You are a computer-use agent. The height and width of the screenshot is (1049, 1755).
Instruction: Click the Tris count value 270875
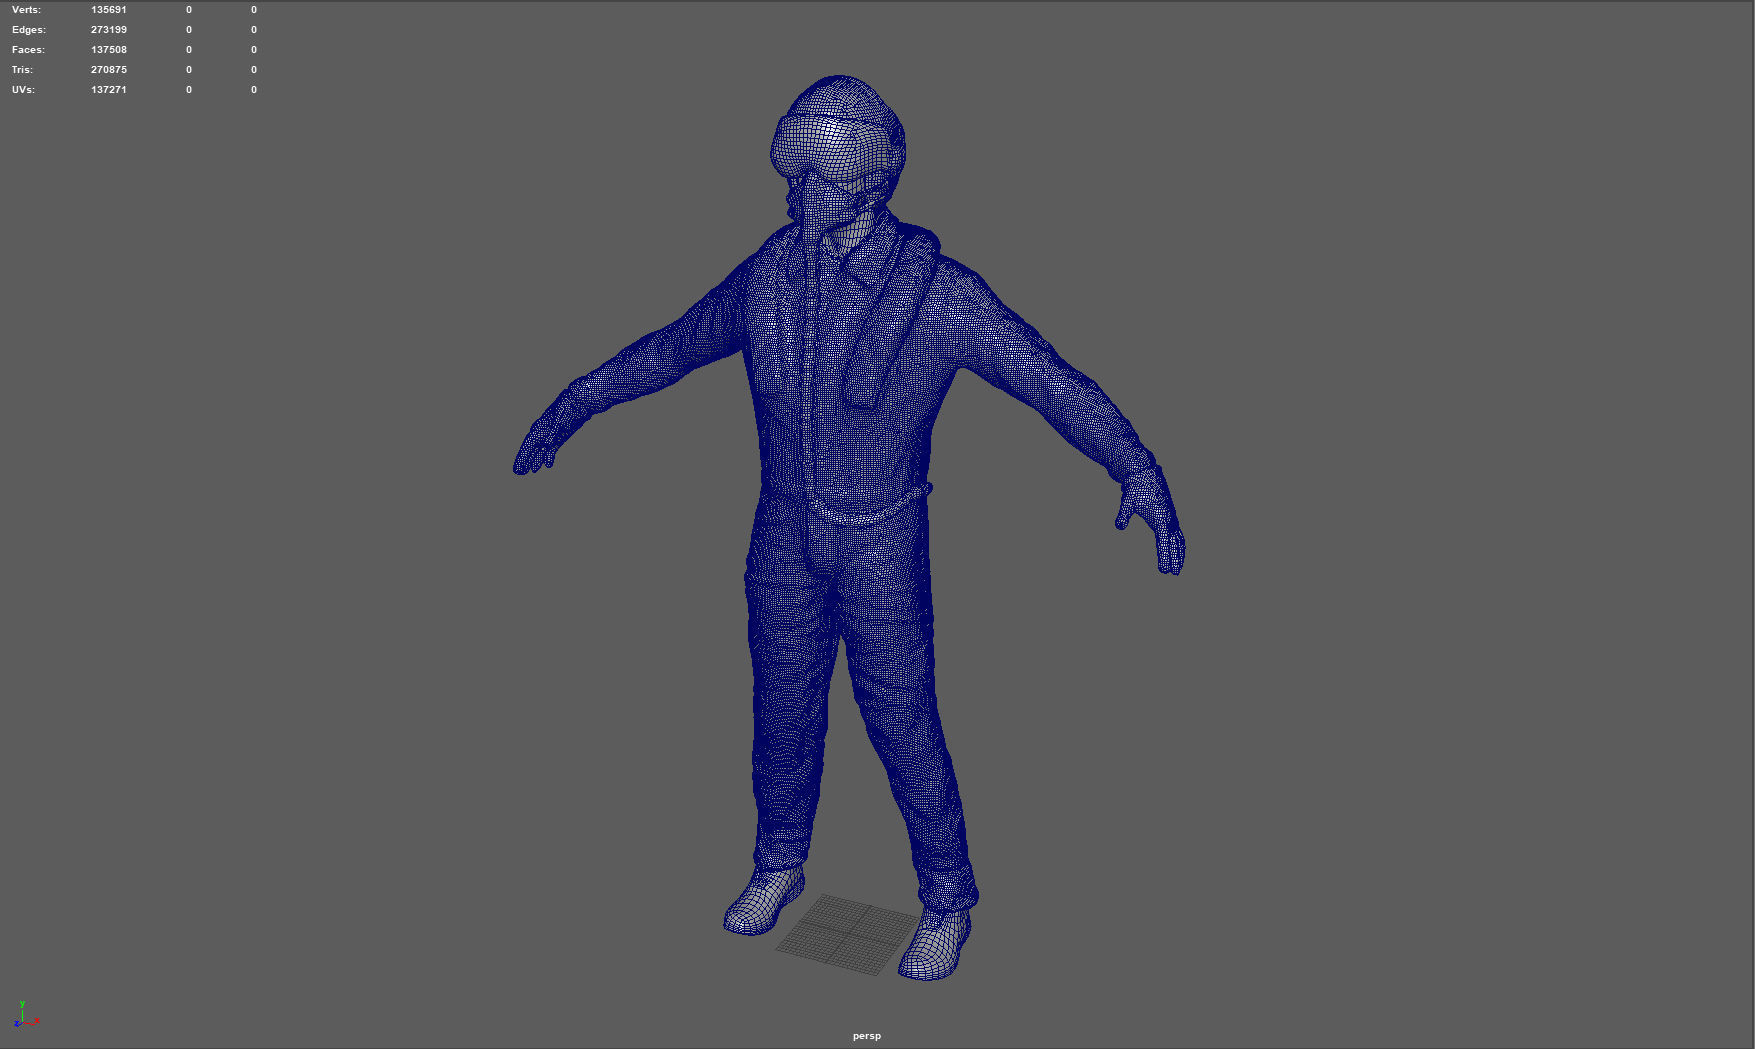[x=109, y=70]
